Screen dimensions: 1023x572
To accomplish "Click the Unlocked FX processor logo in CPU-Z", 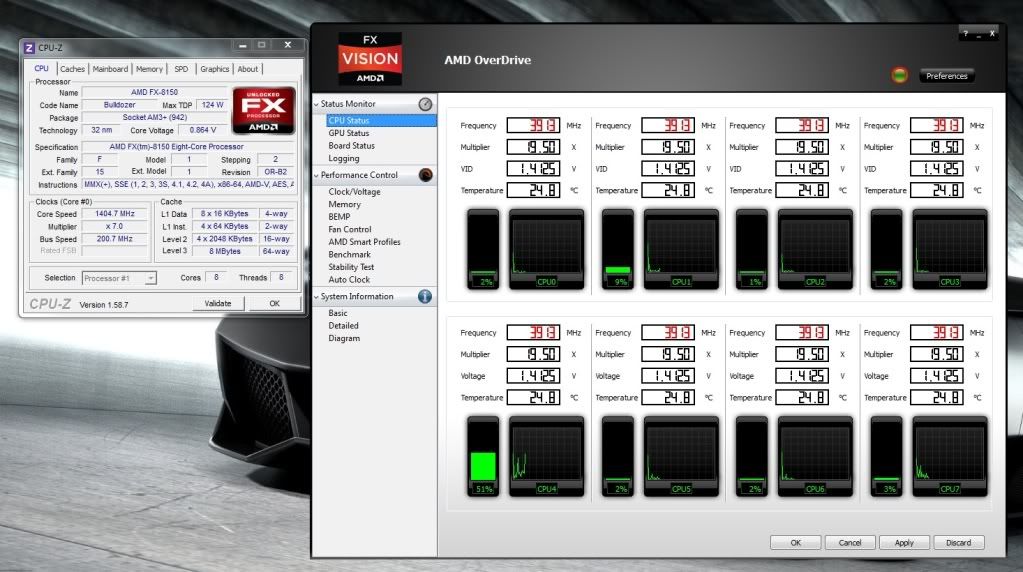I will [264, 110].
